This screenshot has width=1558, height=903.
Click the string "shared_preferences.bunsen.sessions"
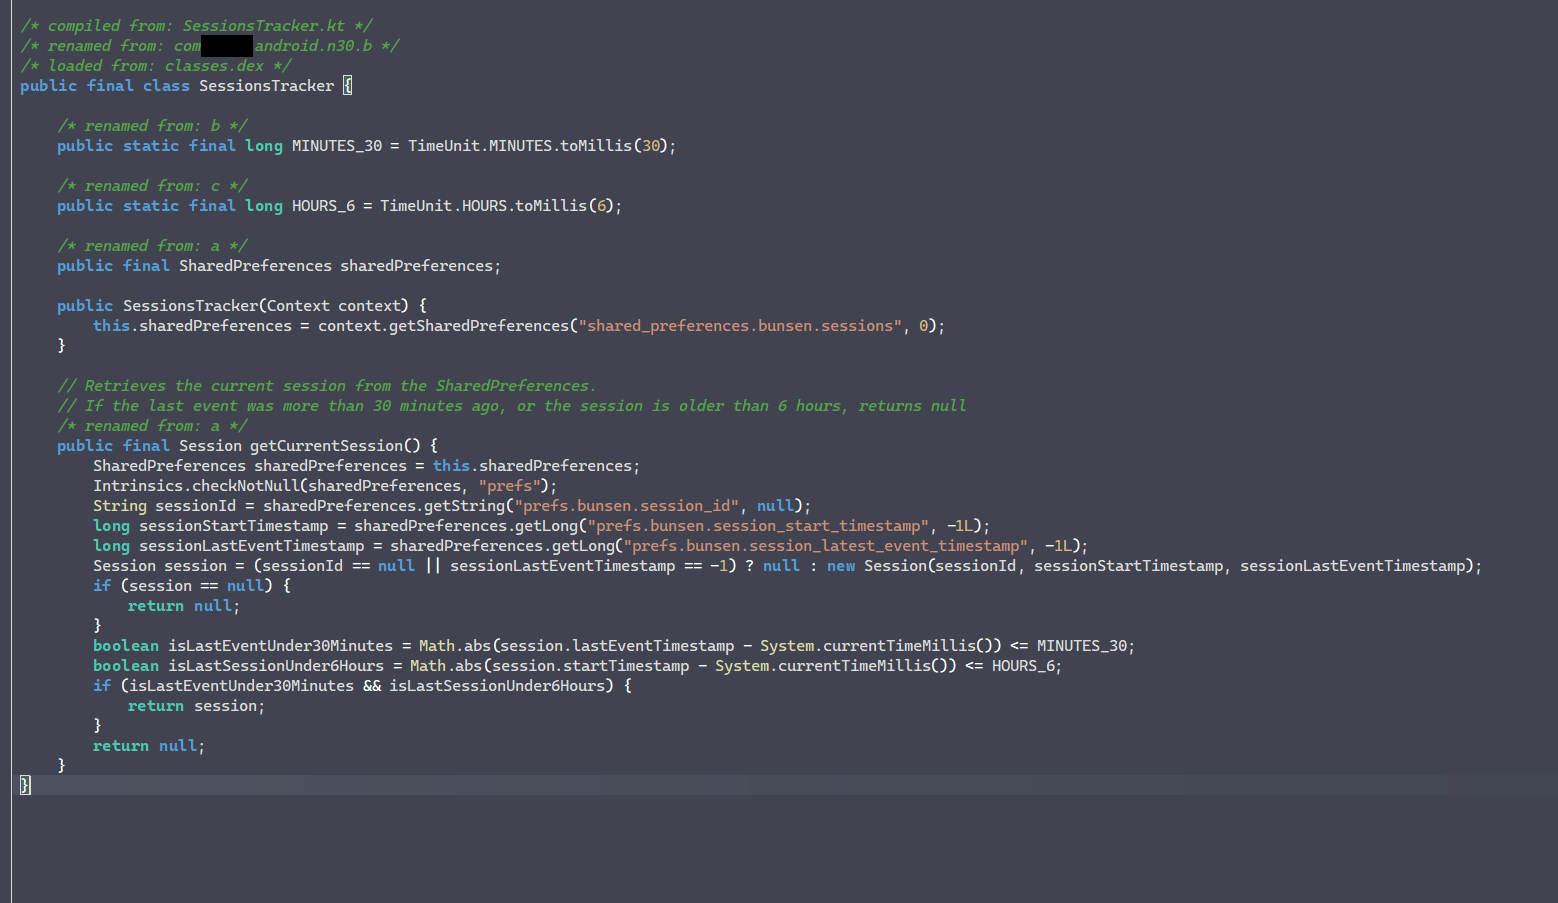(740, 326)
